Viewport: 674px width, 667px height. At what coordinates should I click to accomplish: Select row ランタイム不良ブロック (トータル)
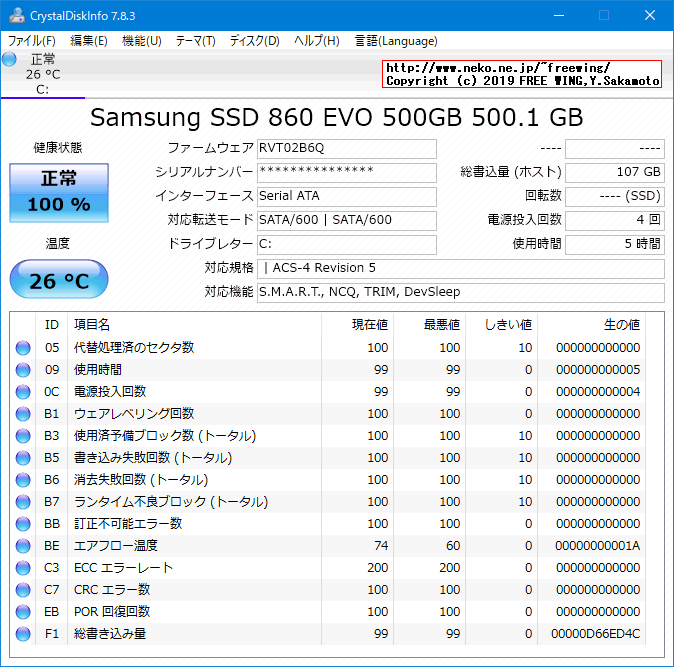coord(328,502)
